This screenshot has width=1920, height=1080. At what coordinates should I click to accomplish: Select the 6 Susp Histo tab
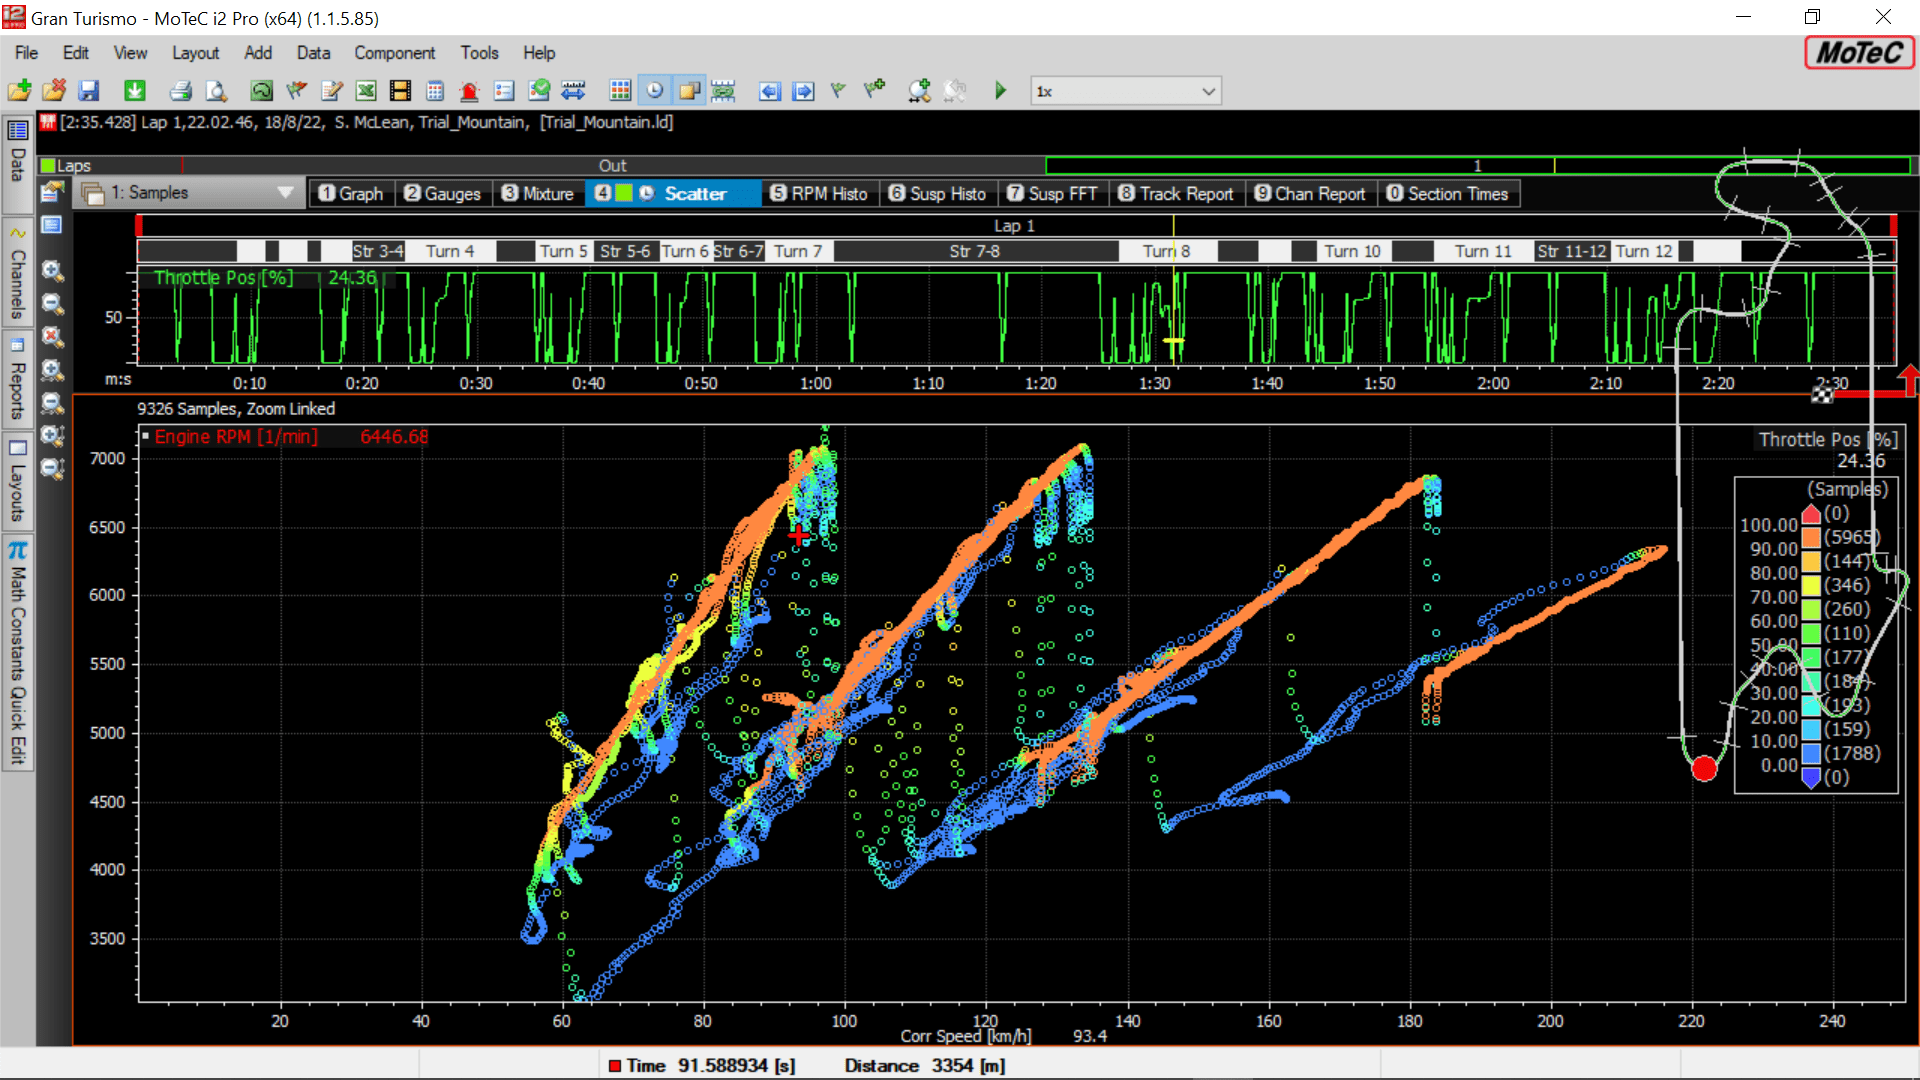937,194
